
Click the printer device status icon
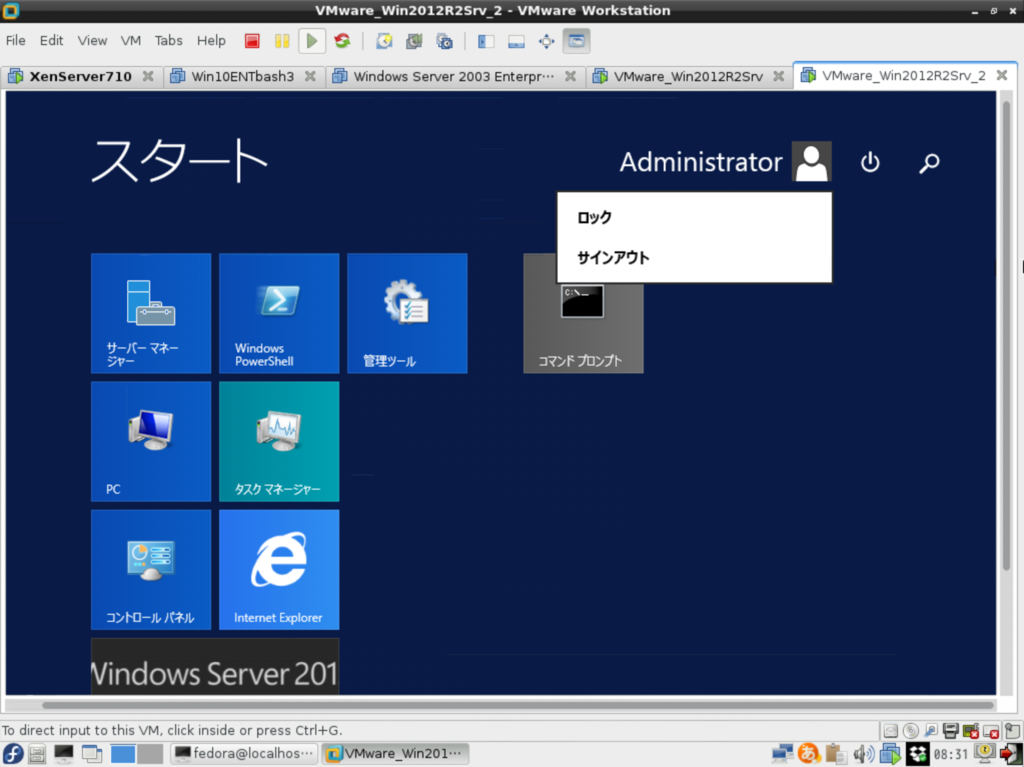point(951,730)
